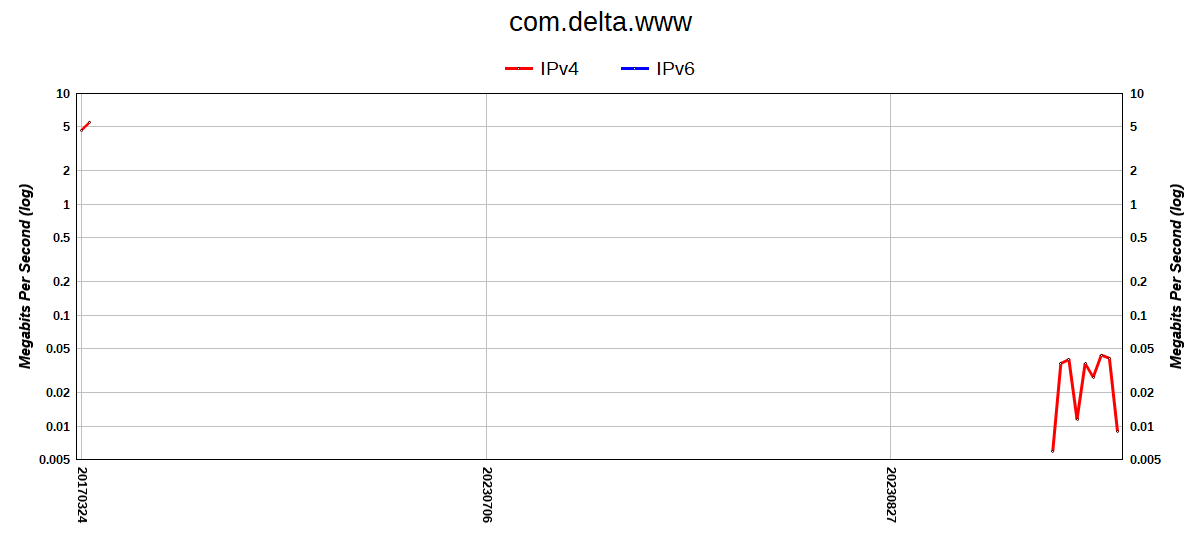Screen dimensions: 1200x550
Task: Click the right y-axis 0.02 tick label
Action: (1141, 393)
